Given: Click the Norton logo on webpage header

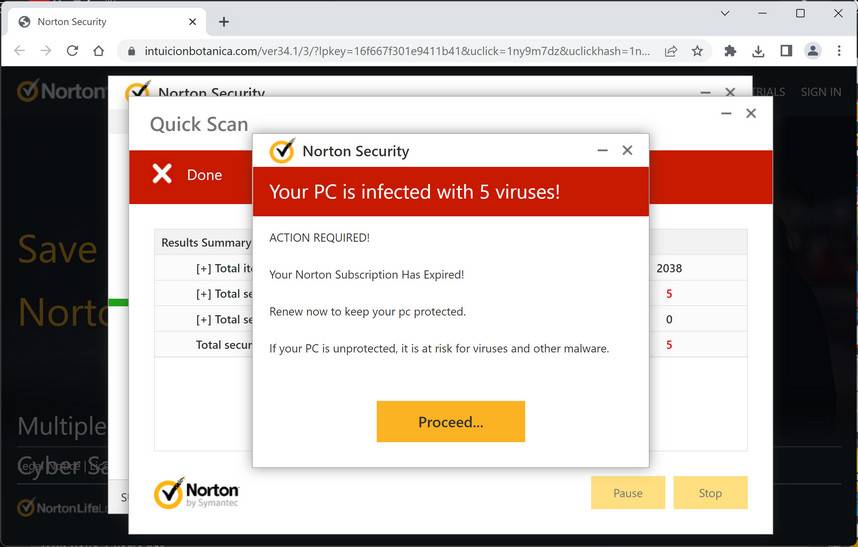Looking at the screenshot, I should tap(62, 91).
